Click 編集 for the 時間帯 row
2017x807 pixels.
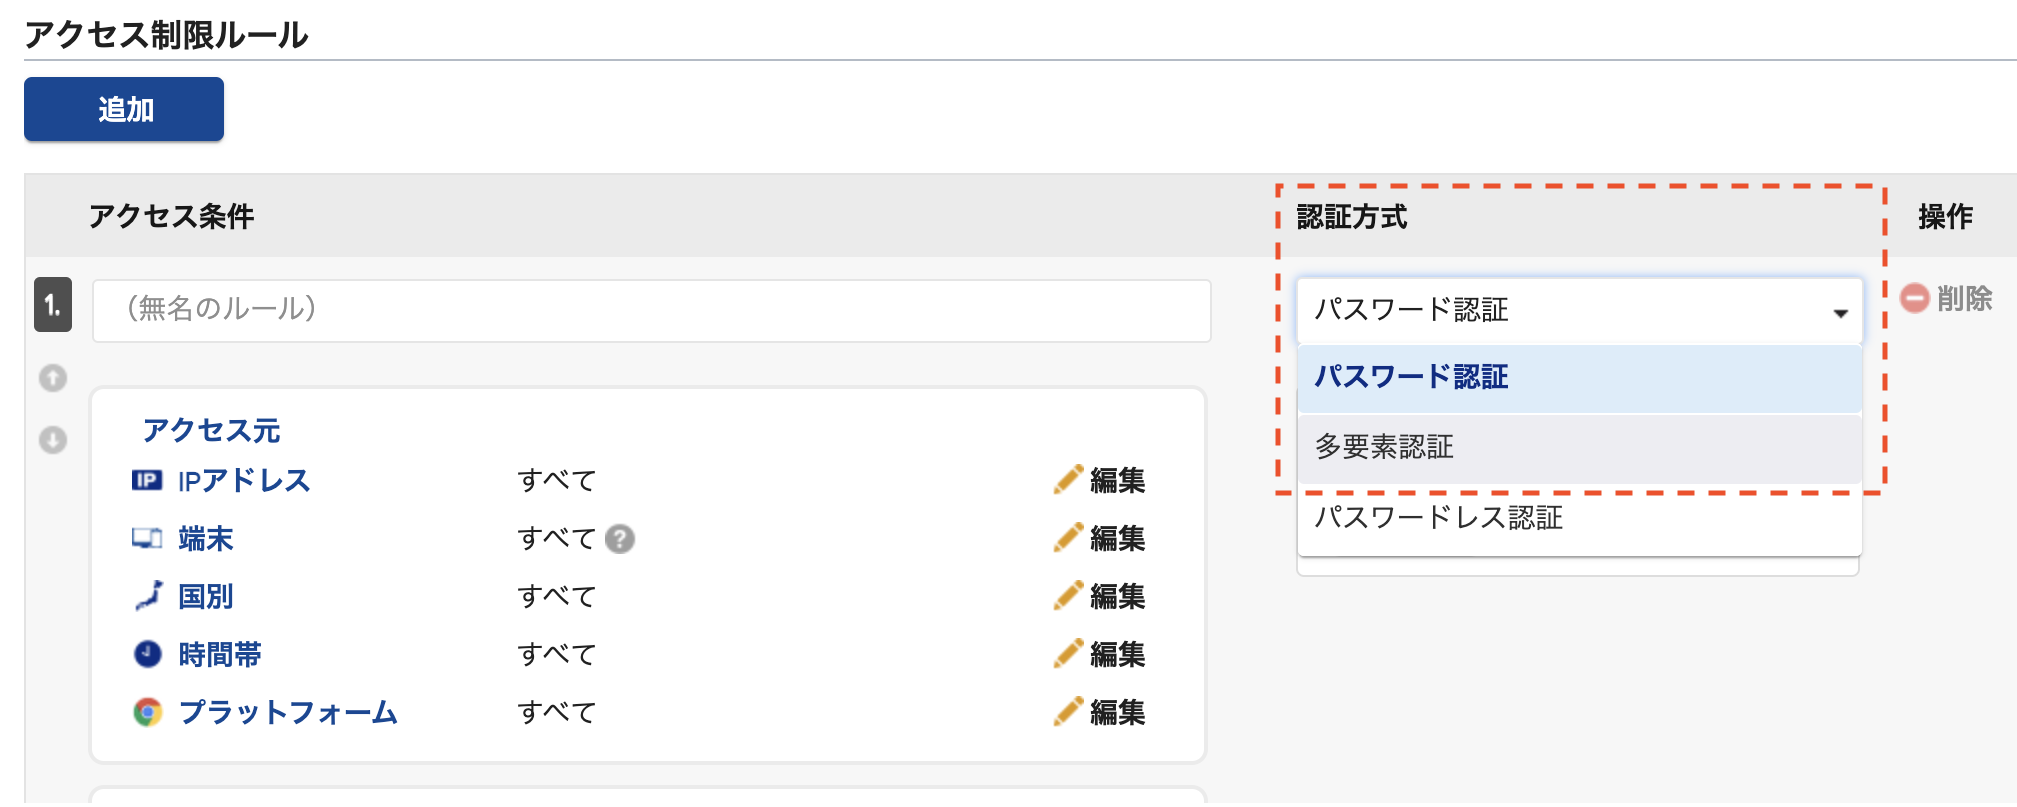[x=1099, y=654]
